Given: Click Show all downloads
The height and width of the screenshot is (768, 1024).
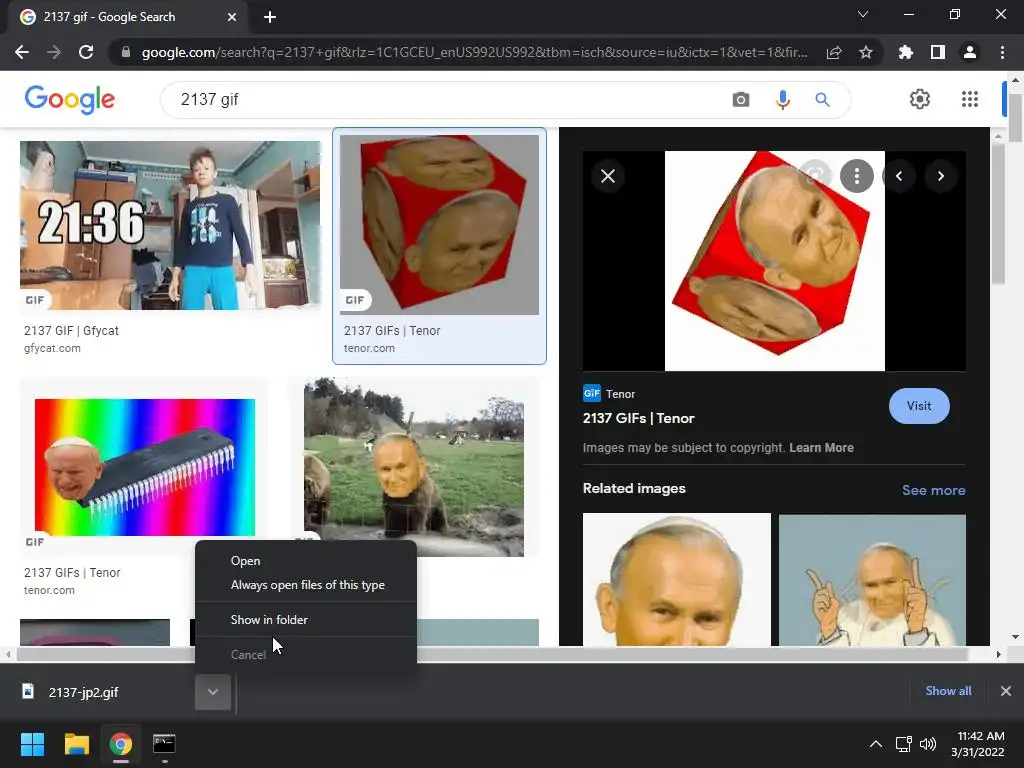Looking at the screenshot, I should point(948,691).
